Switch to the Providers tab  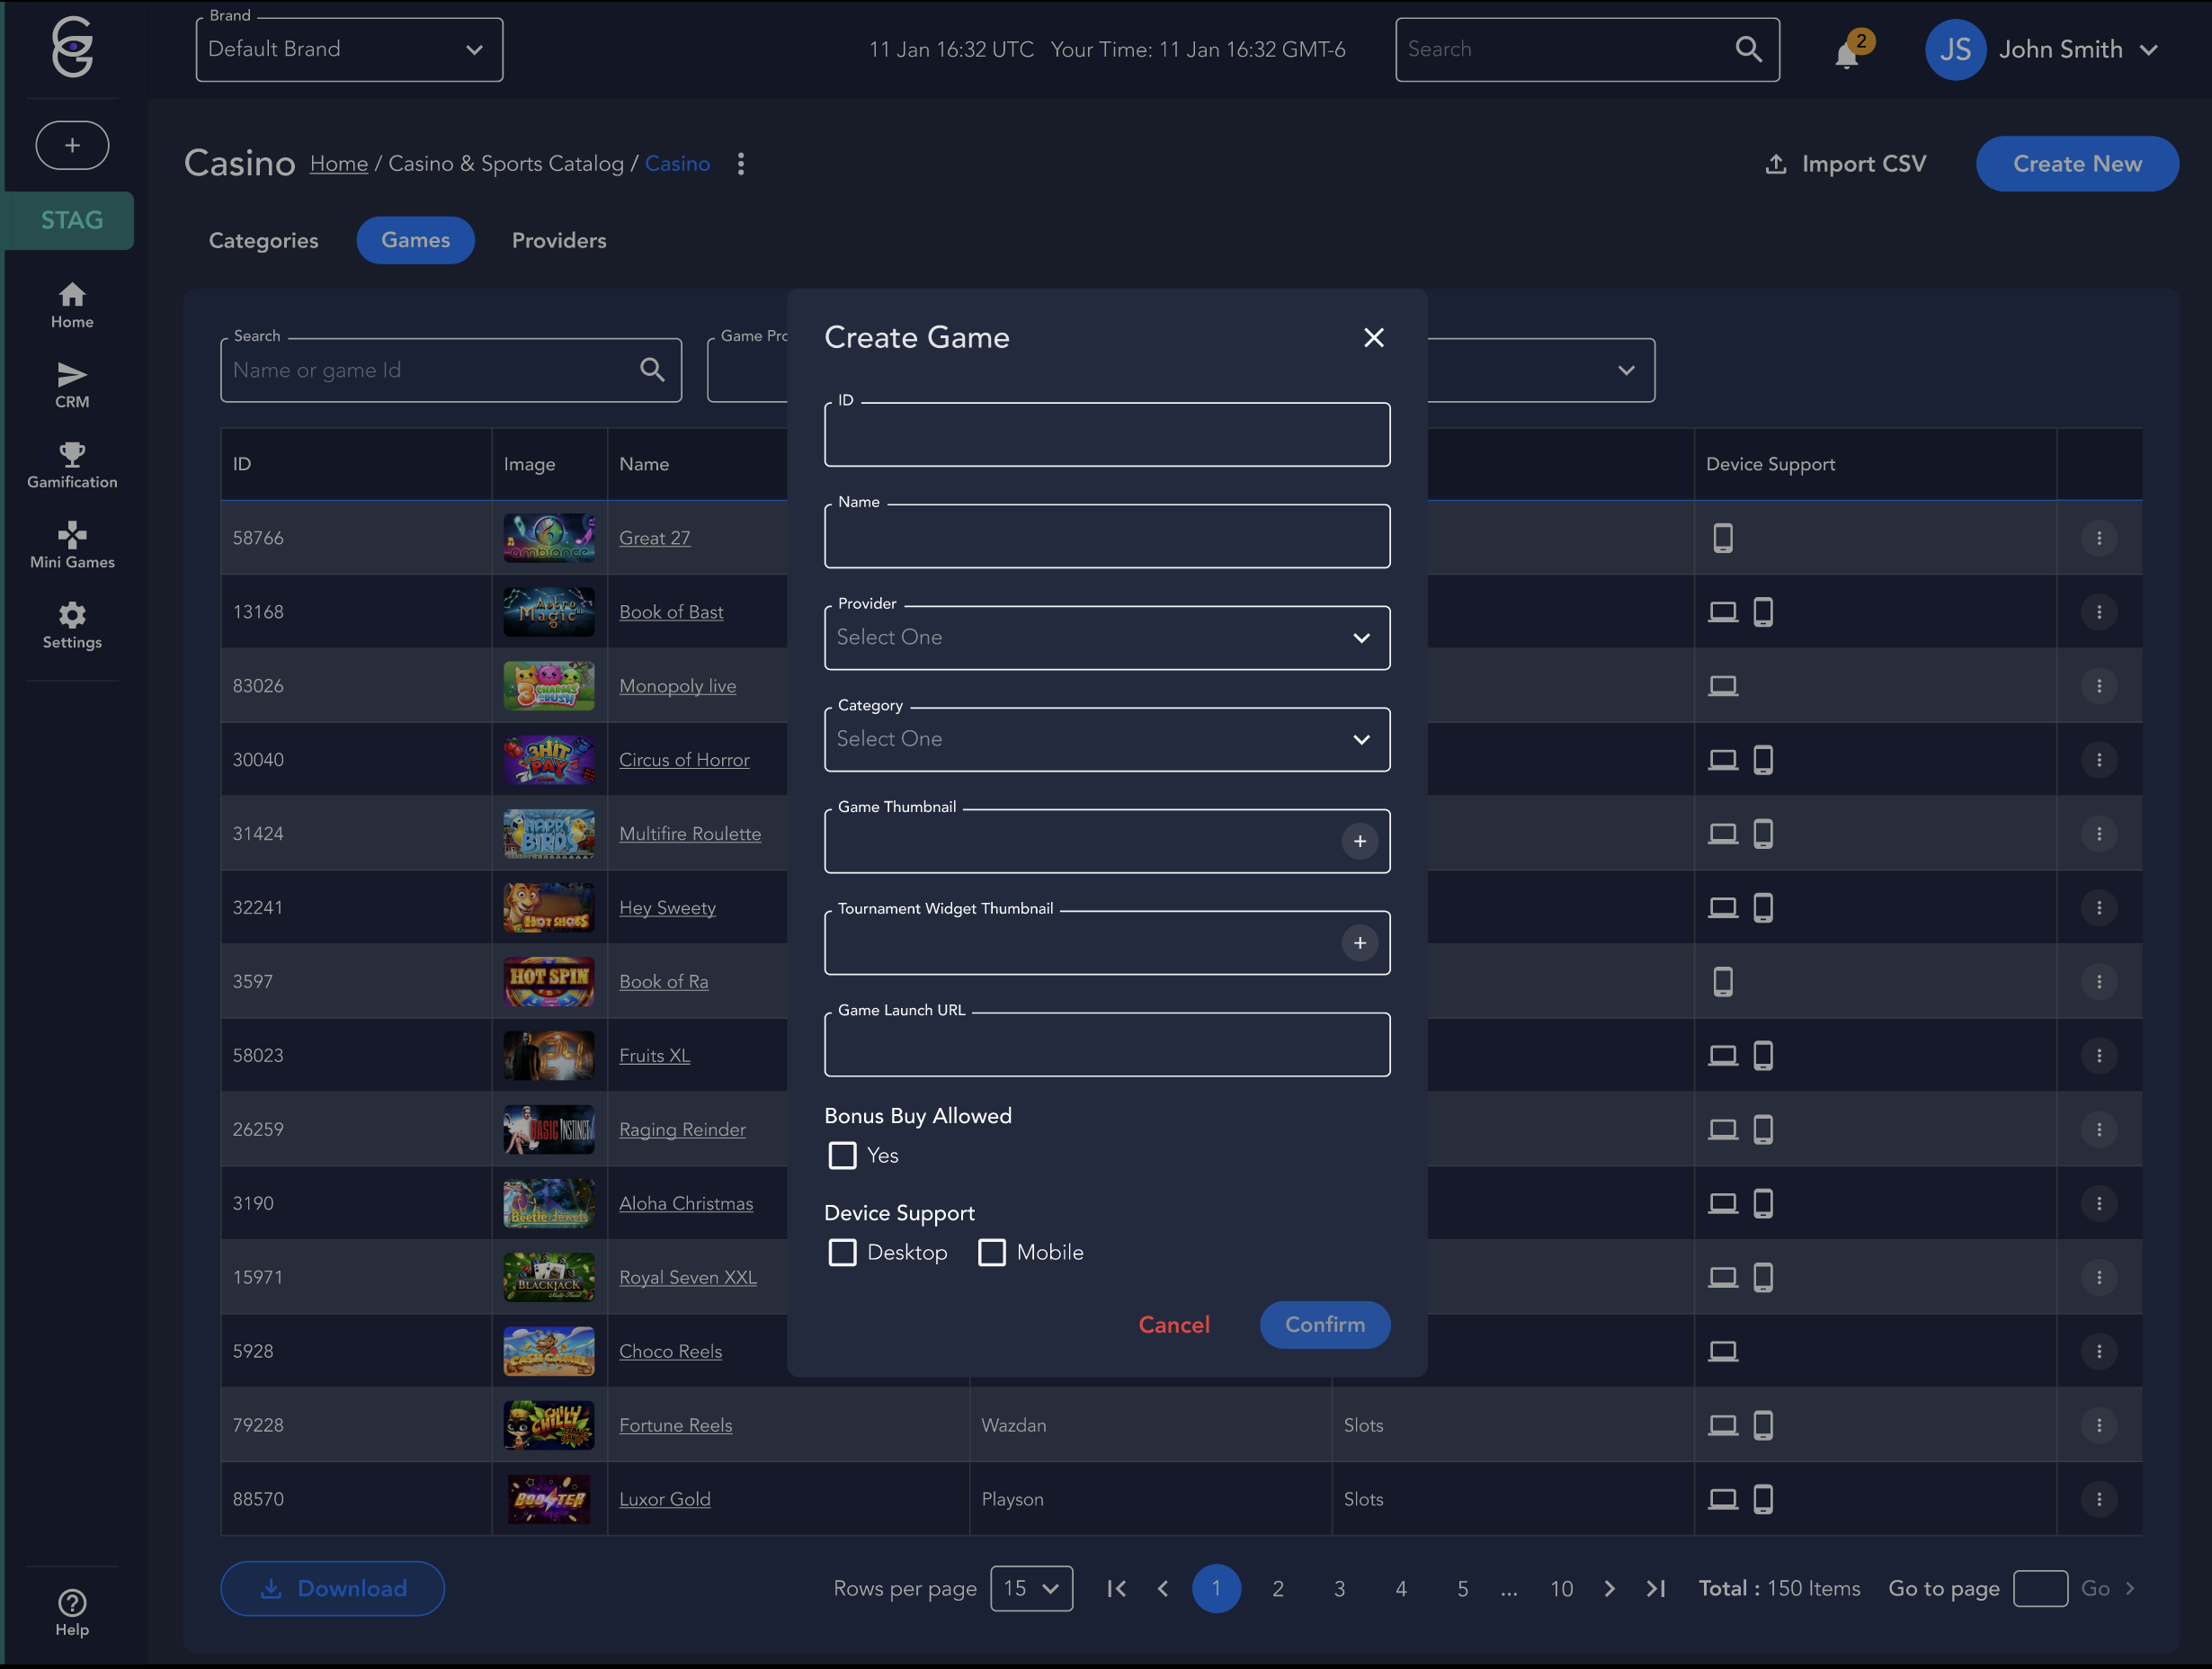tap(559, 240)
